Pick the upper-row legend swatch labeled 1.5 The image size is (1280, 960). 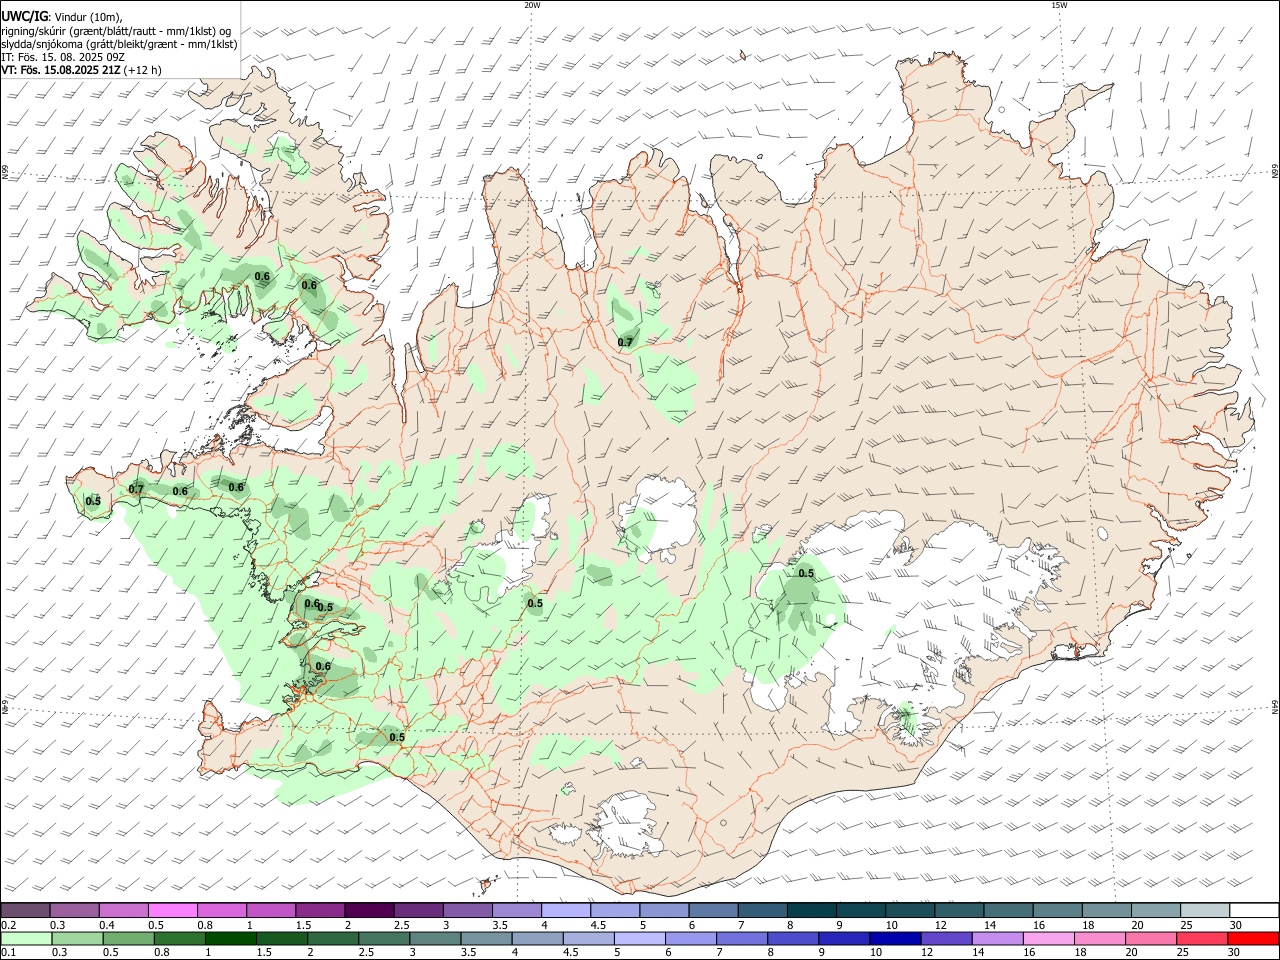[x=319, y=910]
